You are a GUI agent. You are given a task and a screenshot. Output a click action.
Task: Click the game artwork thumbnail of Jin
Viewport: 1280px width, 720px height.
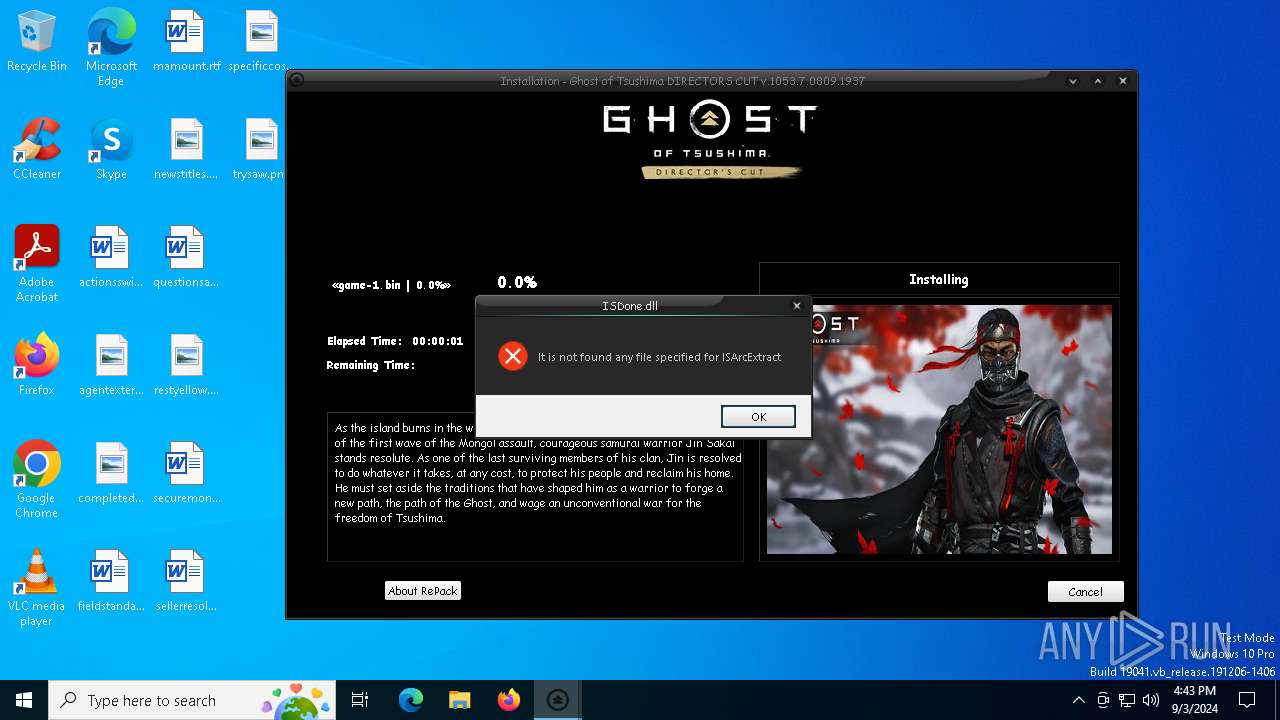pyautogui.click(x=939, y=429)
